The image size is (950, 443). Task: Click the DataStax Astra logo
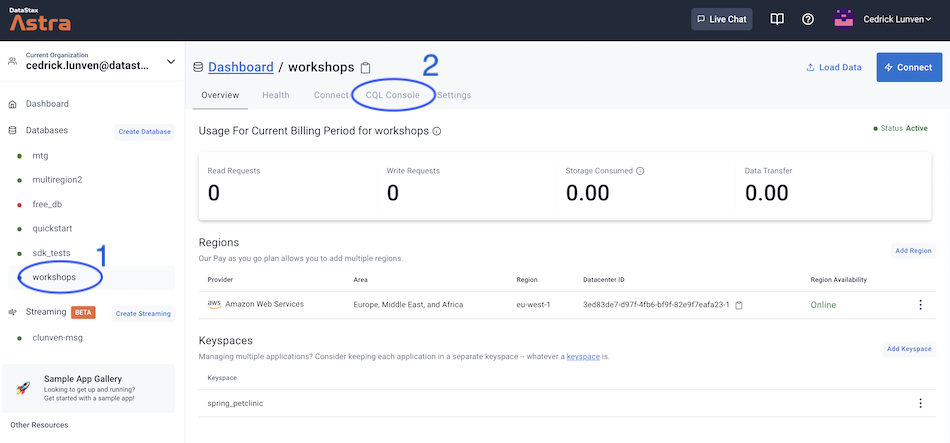tap(39, 20)
